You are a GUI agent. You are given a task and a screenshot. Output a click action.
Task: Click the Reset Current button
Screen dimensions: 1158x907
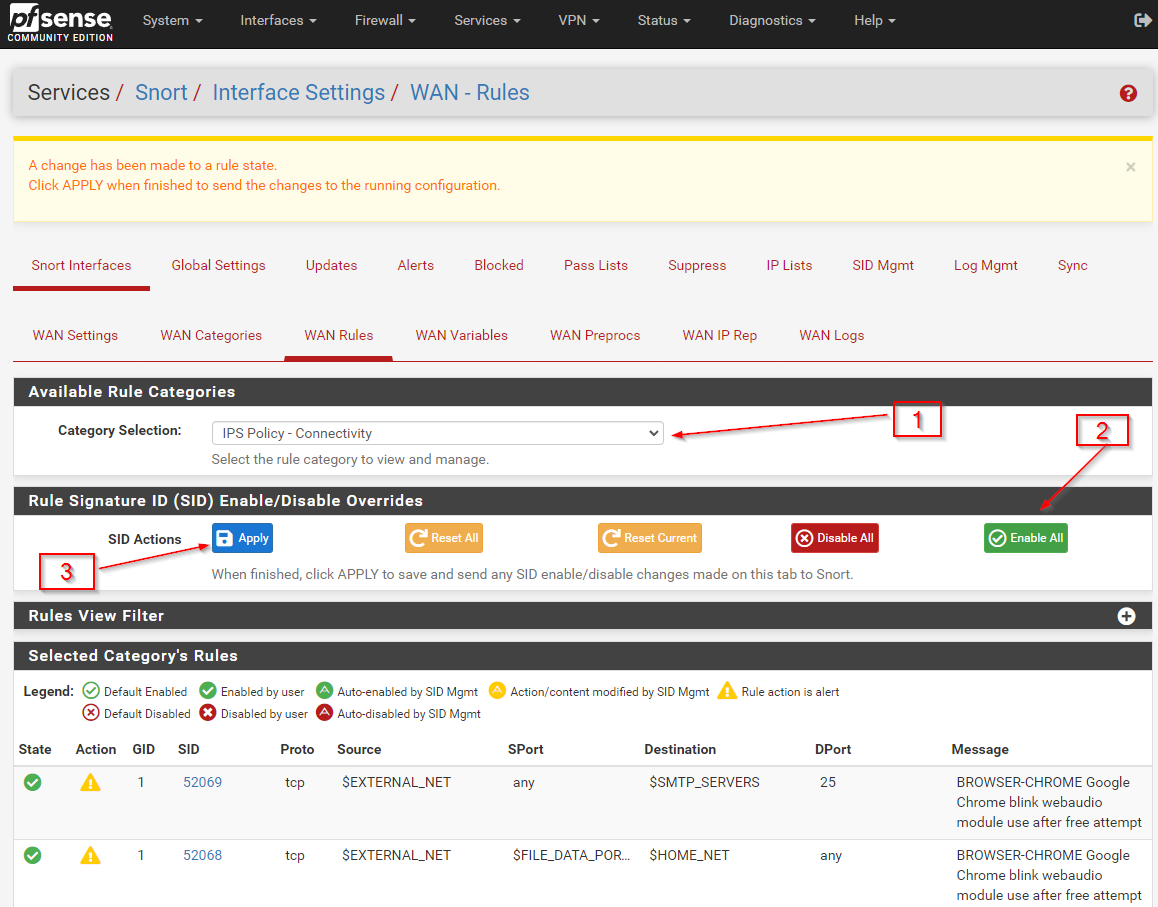(649, 538)
